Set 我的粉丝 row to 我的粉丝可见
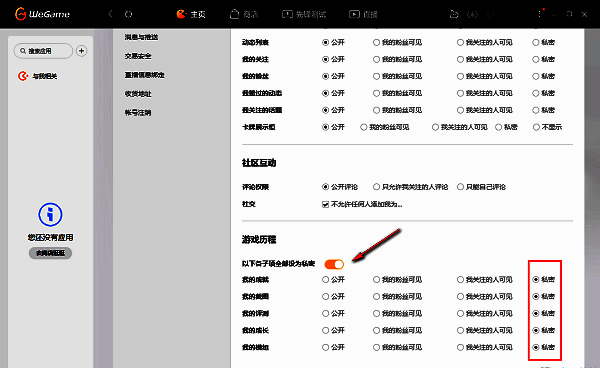Viewport: 600px width, 368px height. [377, 76]
